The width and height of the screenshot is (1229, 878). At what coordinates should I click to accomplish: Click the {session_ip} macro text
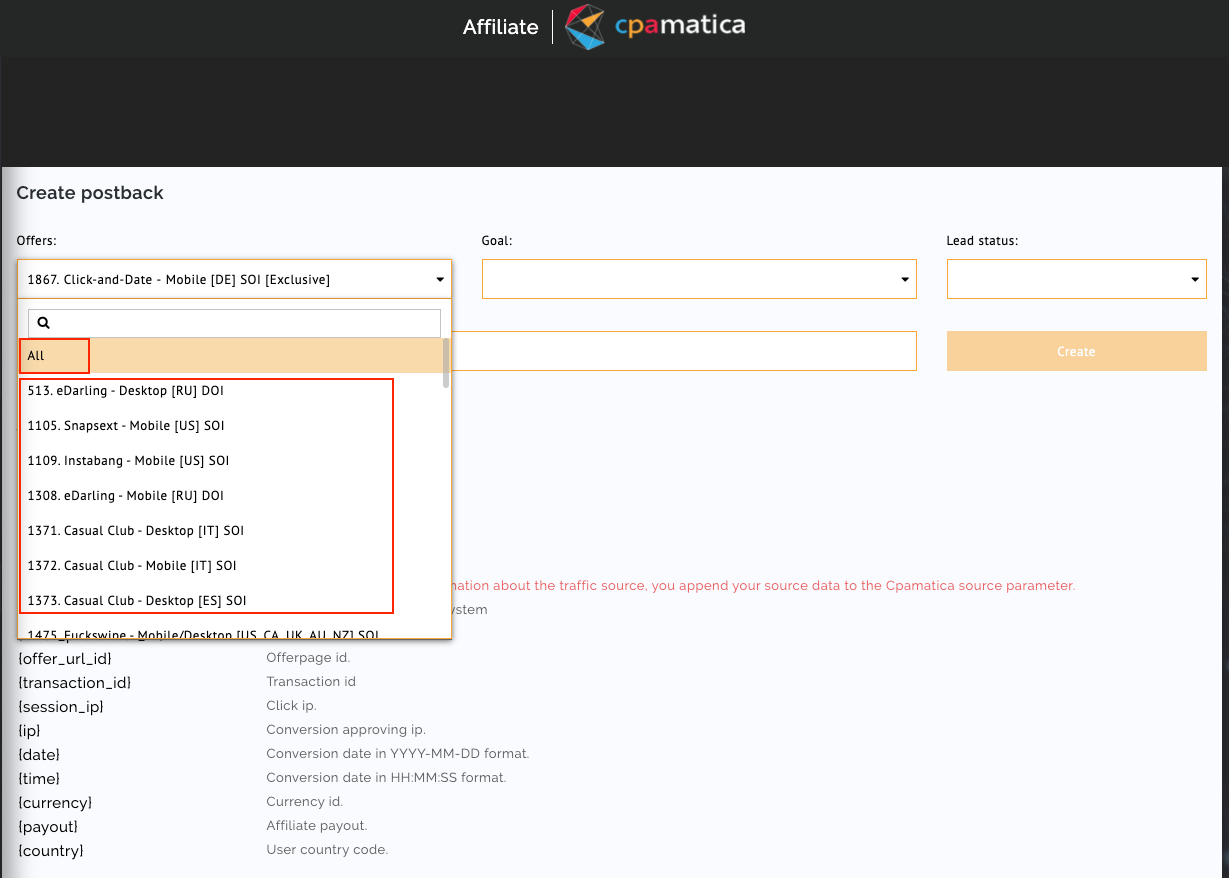coord(60,707)
